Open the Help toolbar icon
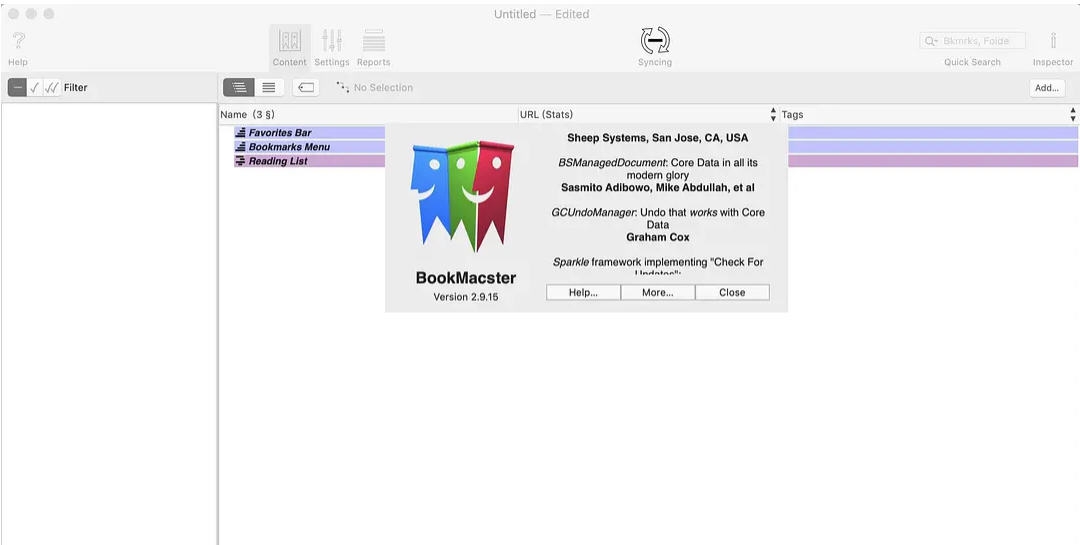This screenshot has width=1080, height=545. coord(19,41)
